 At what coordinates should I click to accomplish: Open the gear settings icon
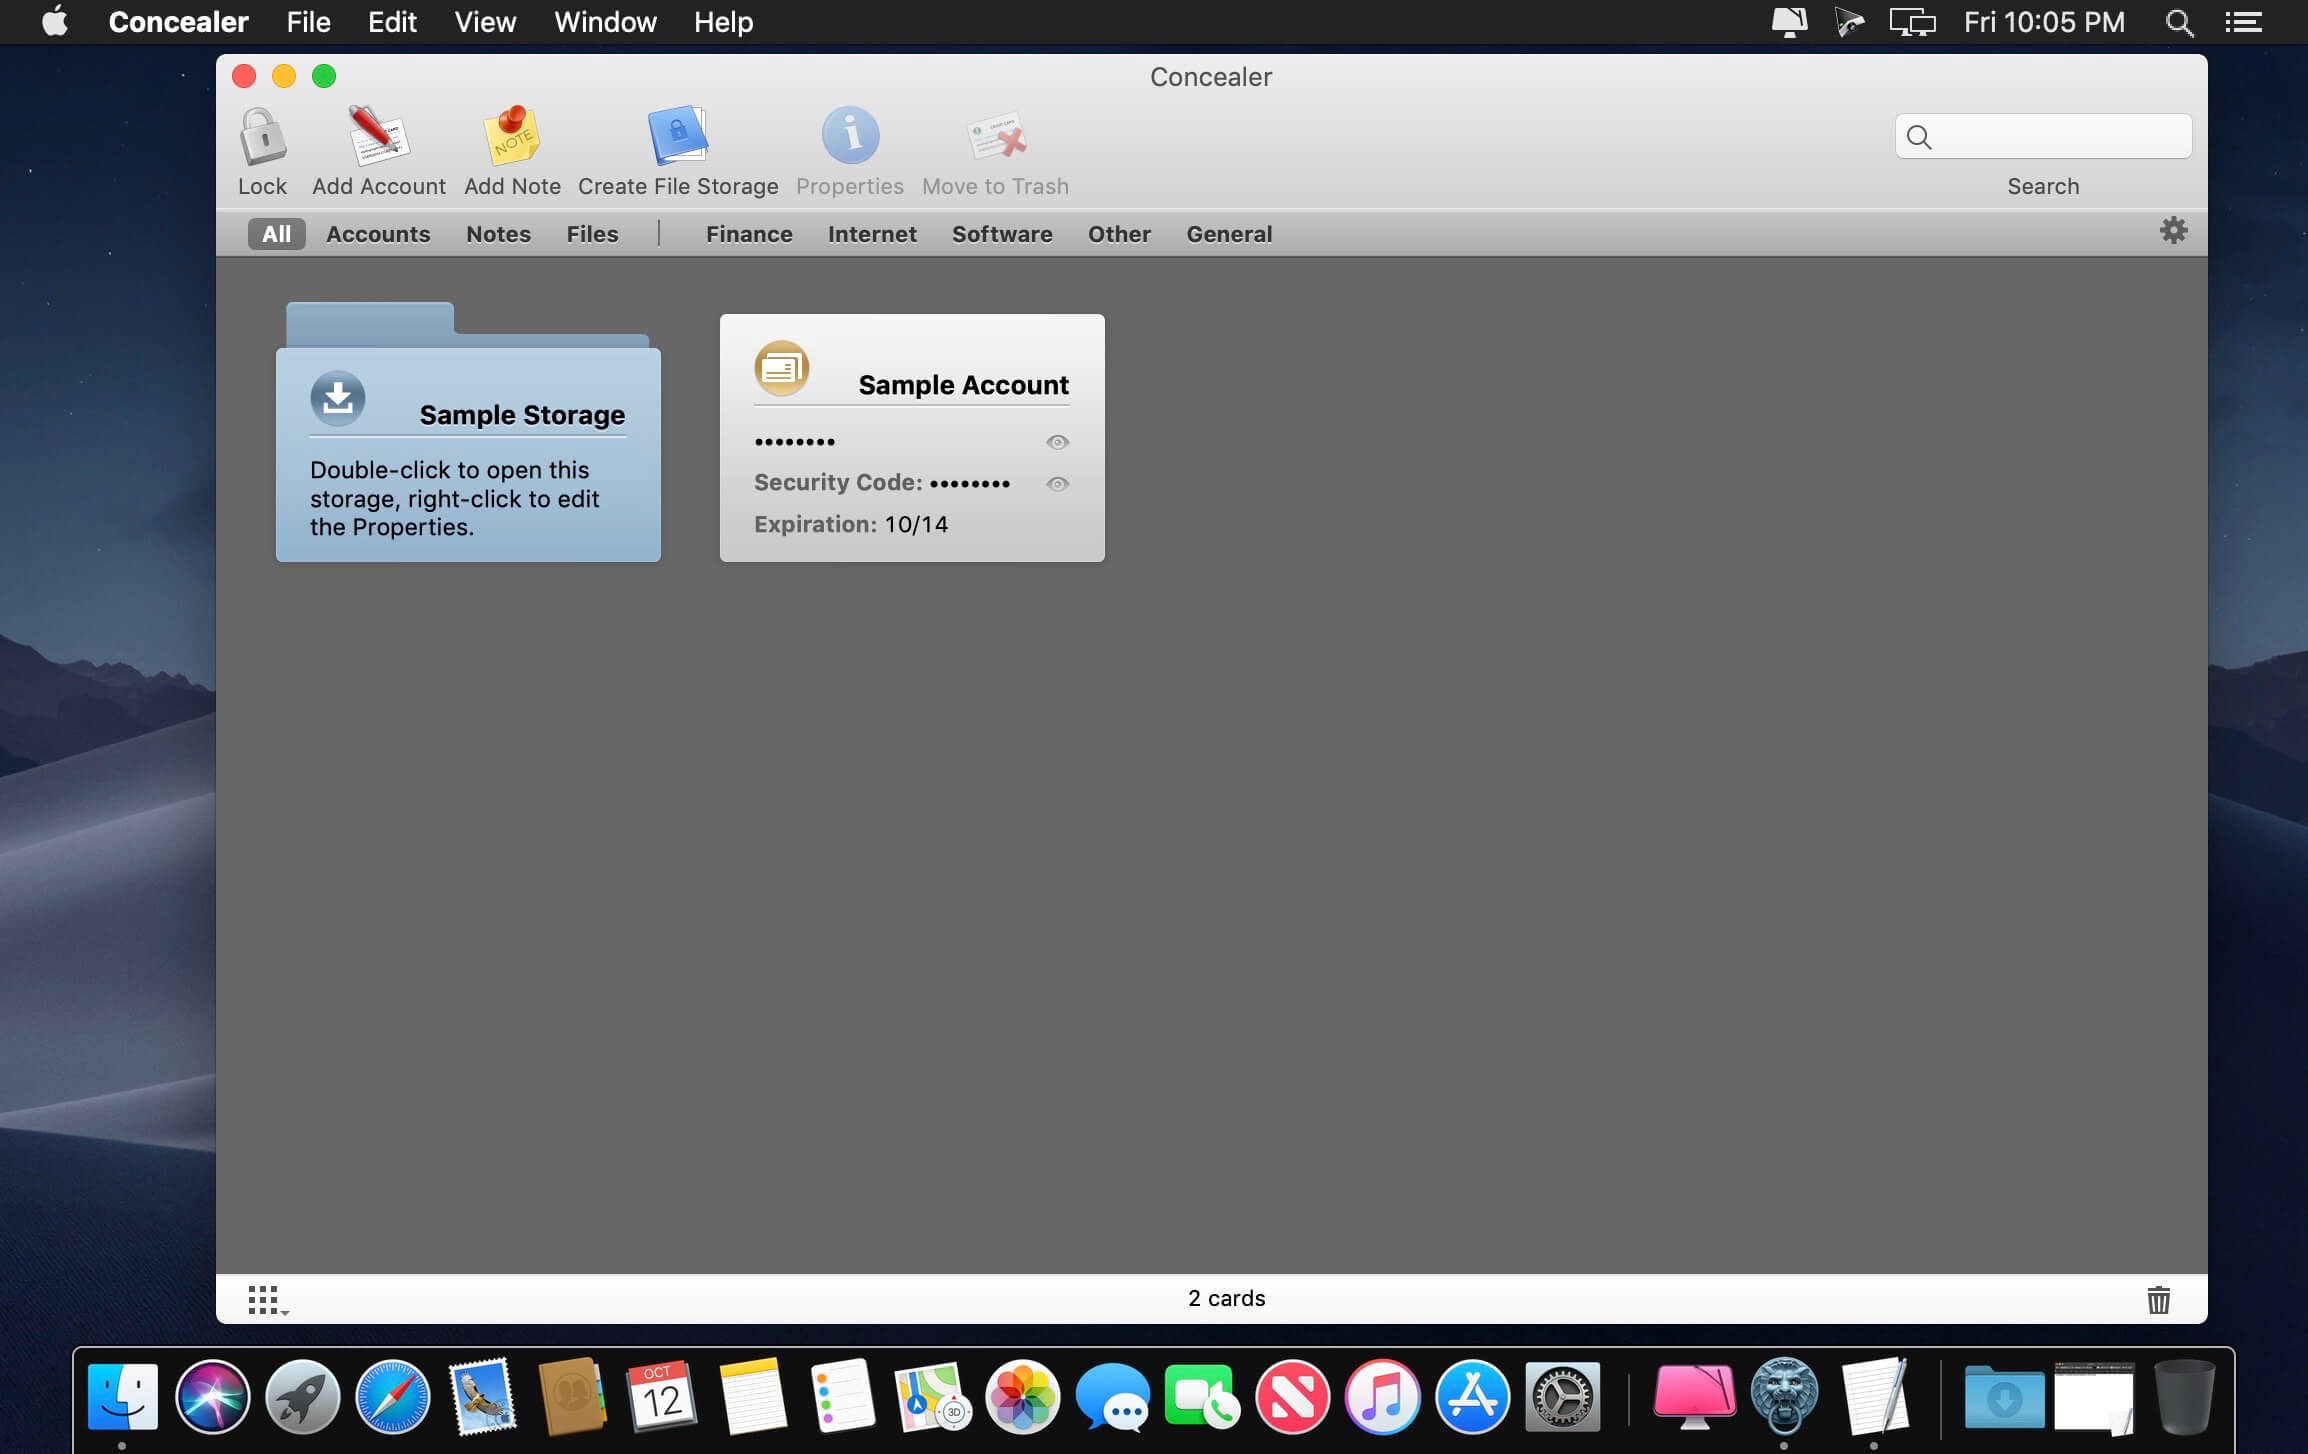(2173, 231)
